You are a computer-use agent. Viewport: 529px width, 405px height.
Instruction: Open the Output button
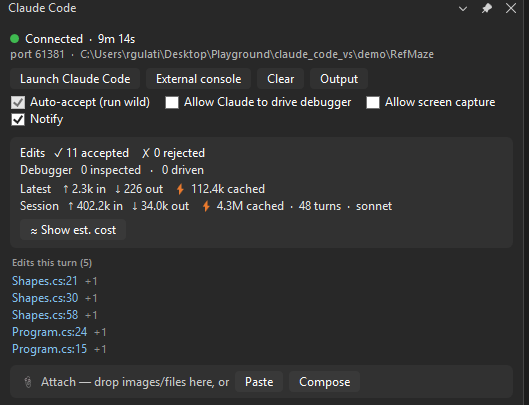coord(339,79)
